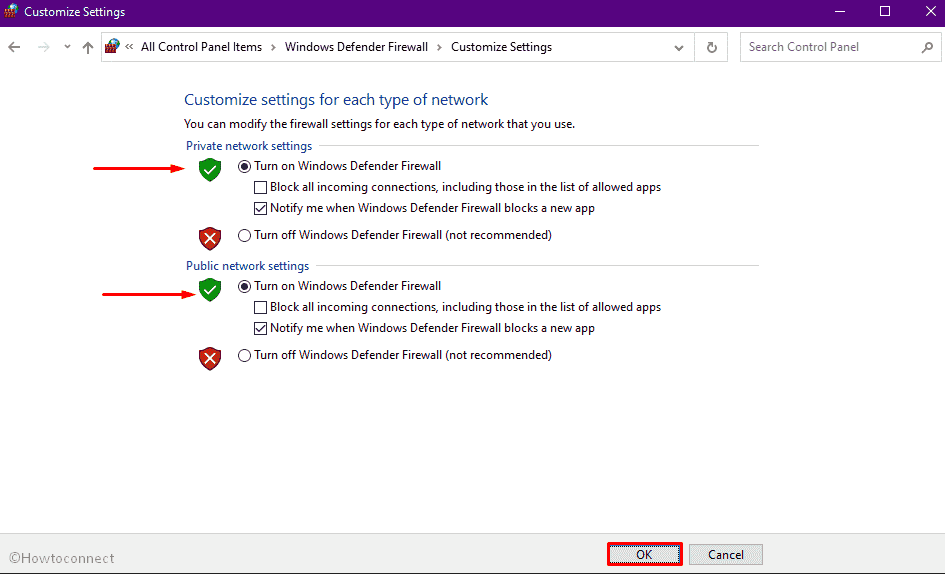
Task: Click the Cancel button
Action: click(x=726, y=554)
